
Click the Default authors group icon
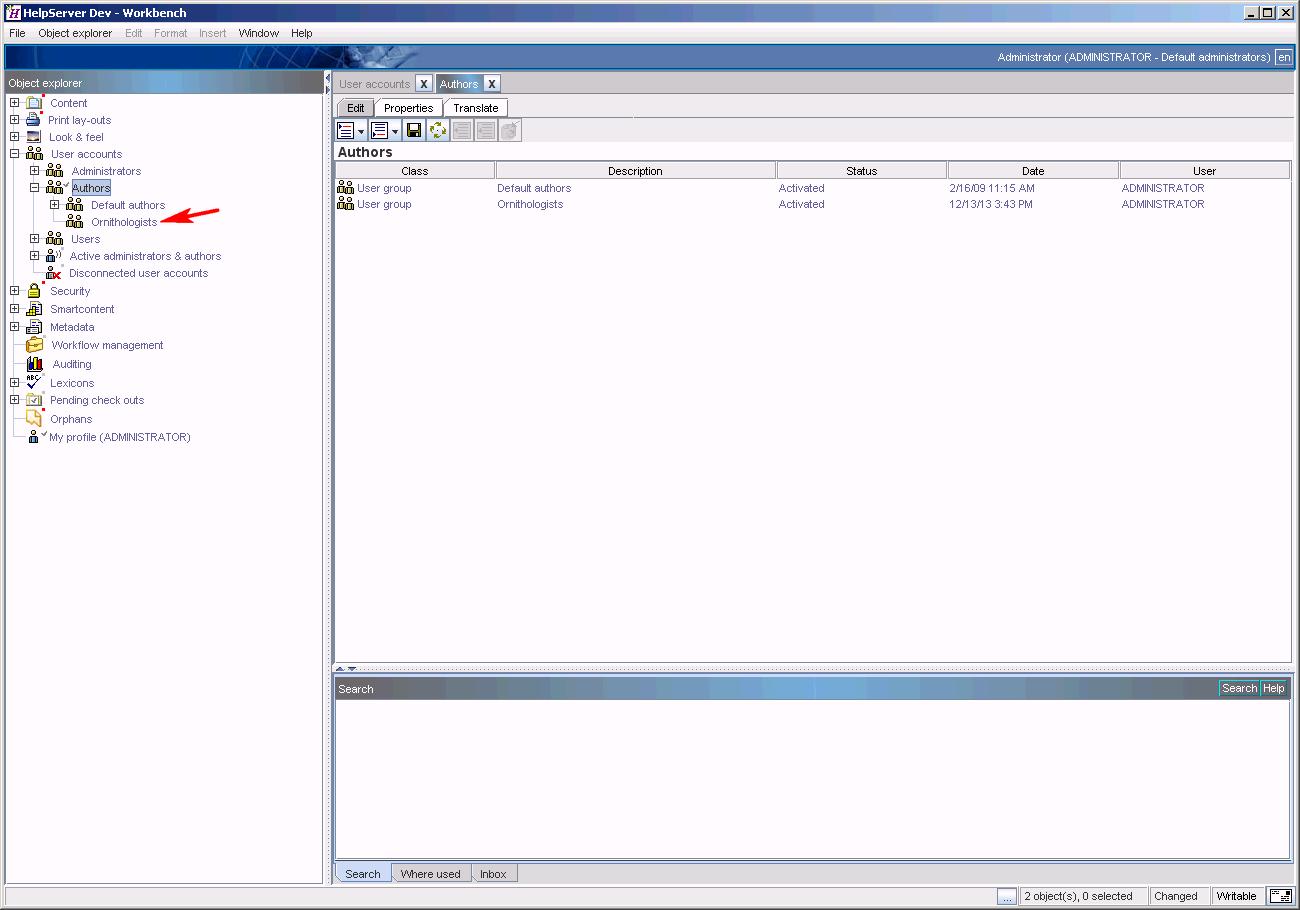[75, 205]
